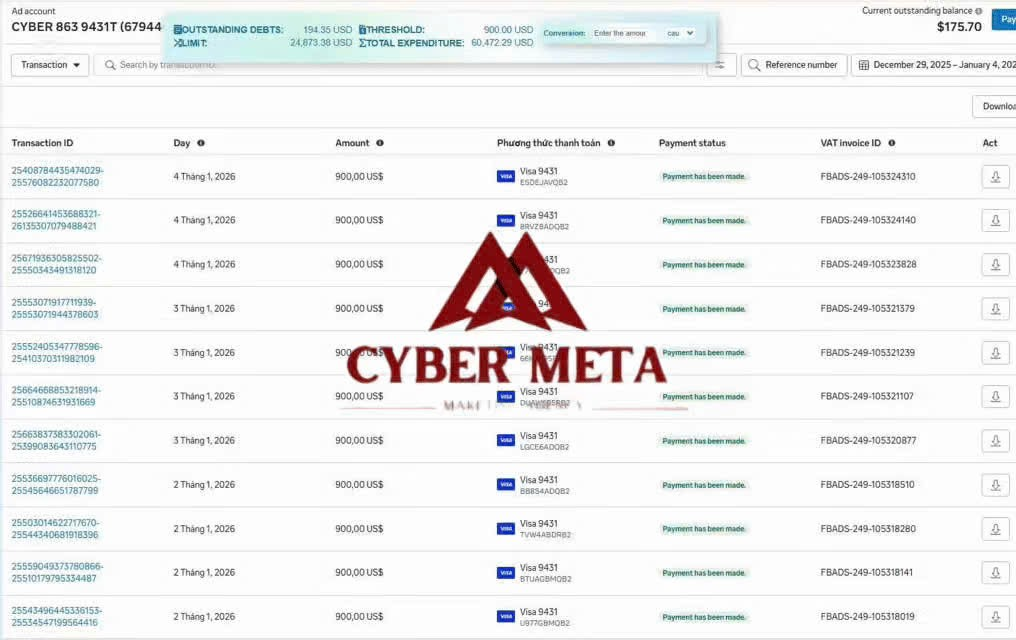Image resolution: width=1016 pixels, height=640 pixels.
Task: Click the 24,873.38 USD limit value
Action: tap(321, 43)
